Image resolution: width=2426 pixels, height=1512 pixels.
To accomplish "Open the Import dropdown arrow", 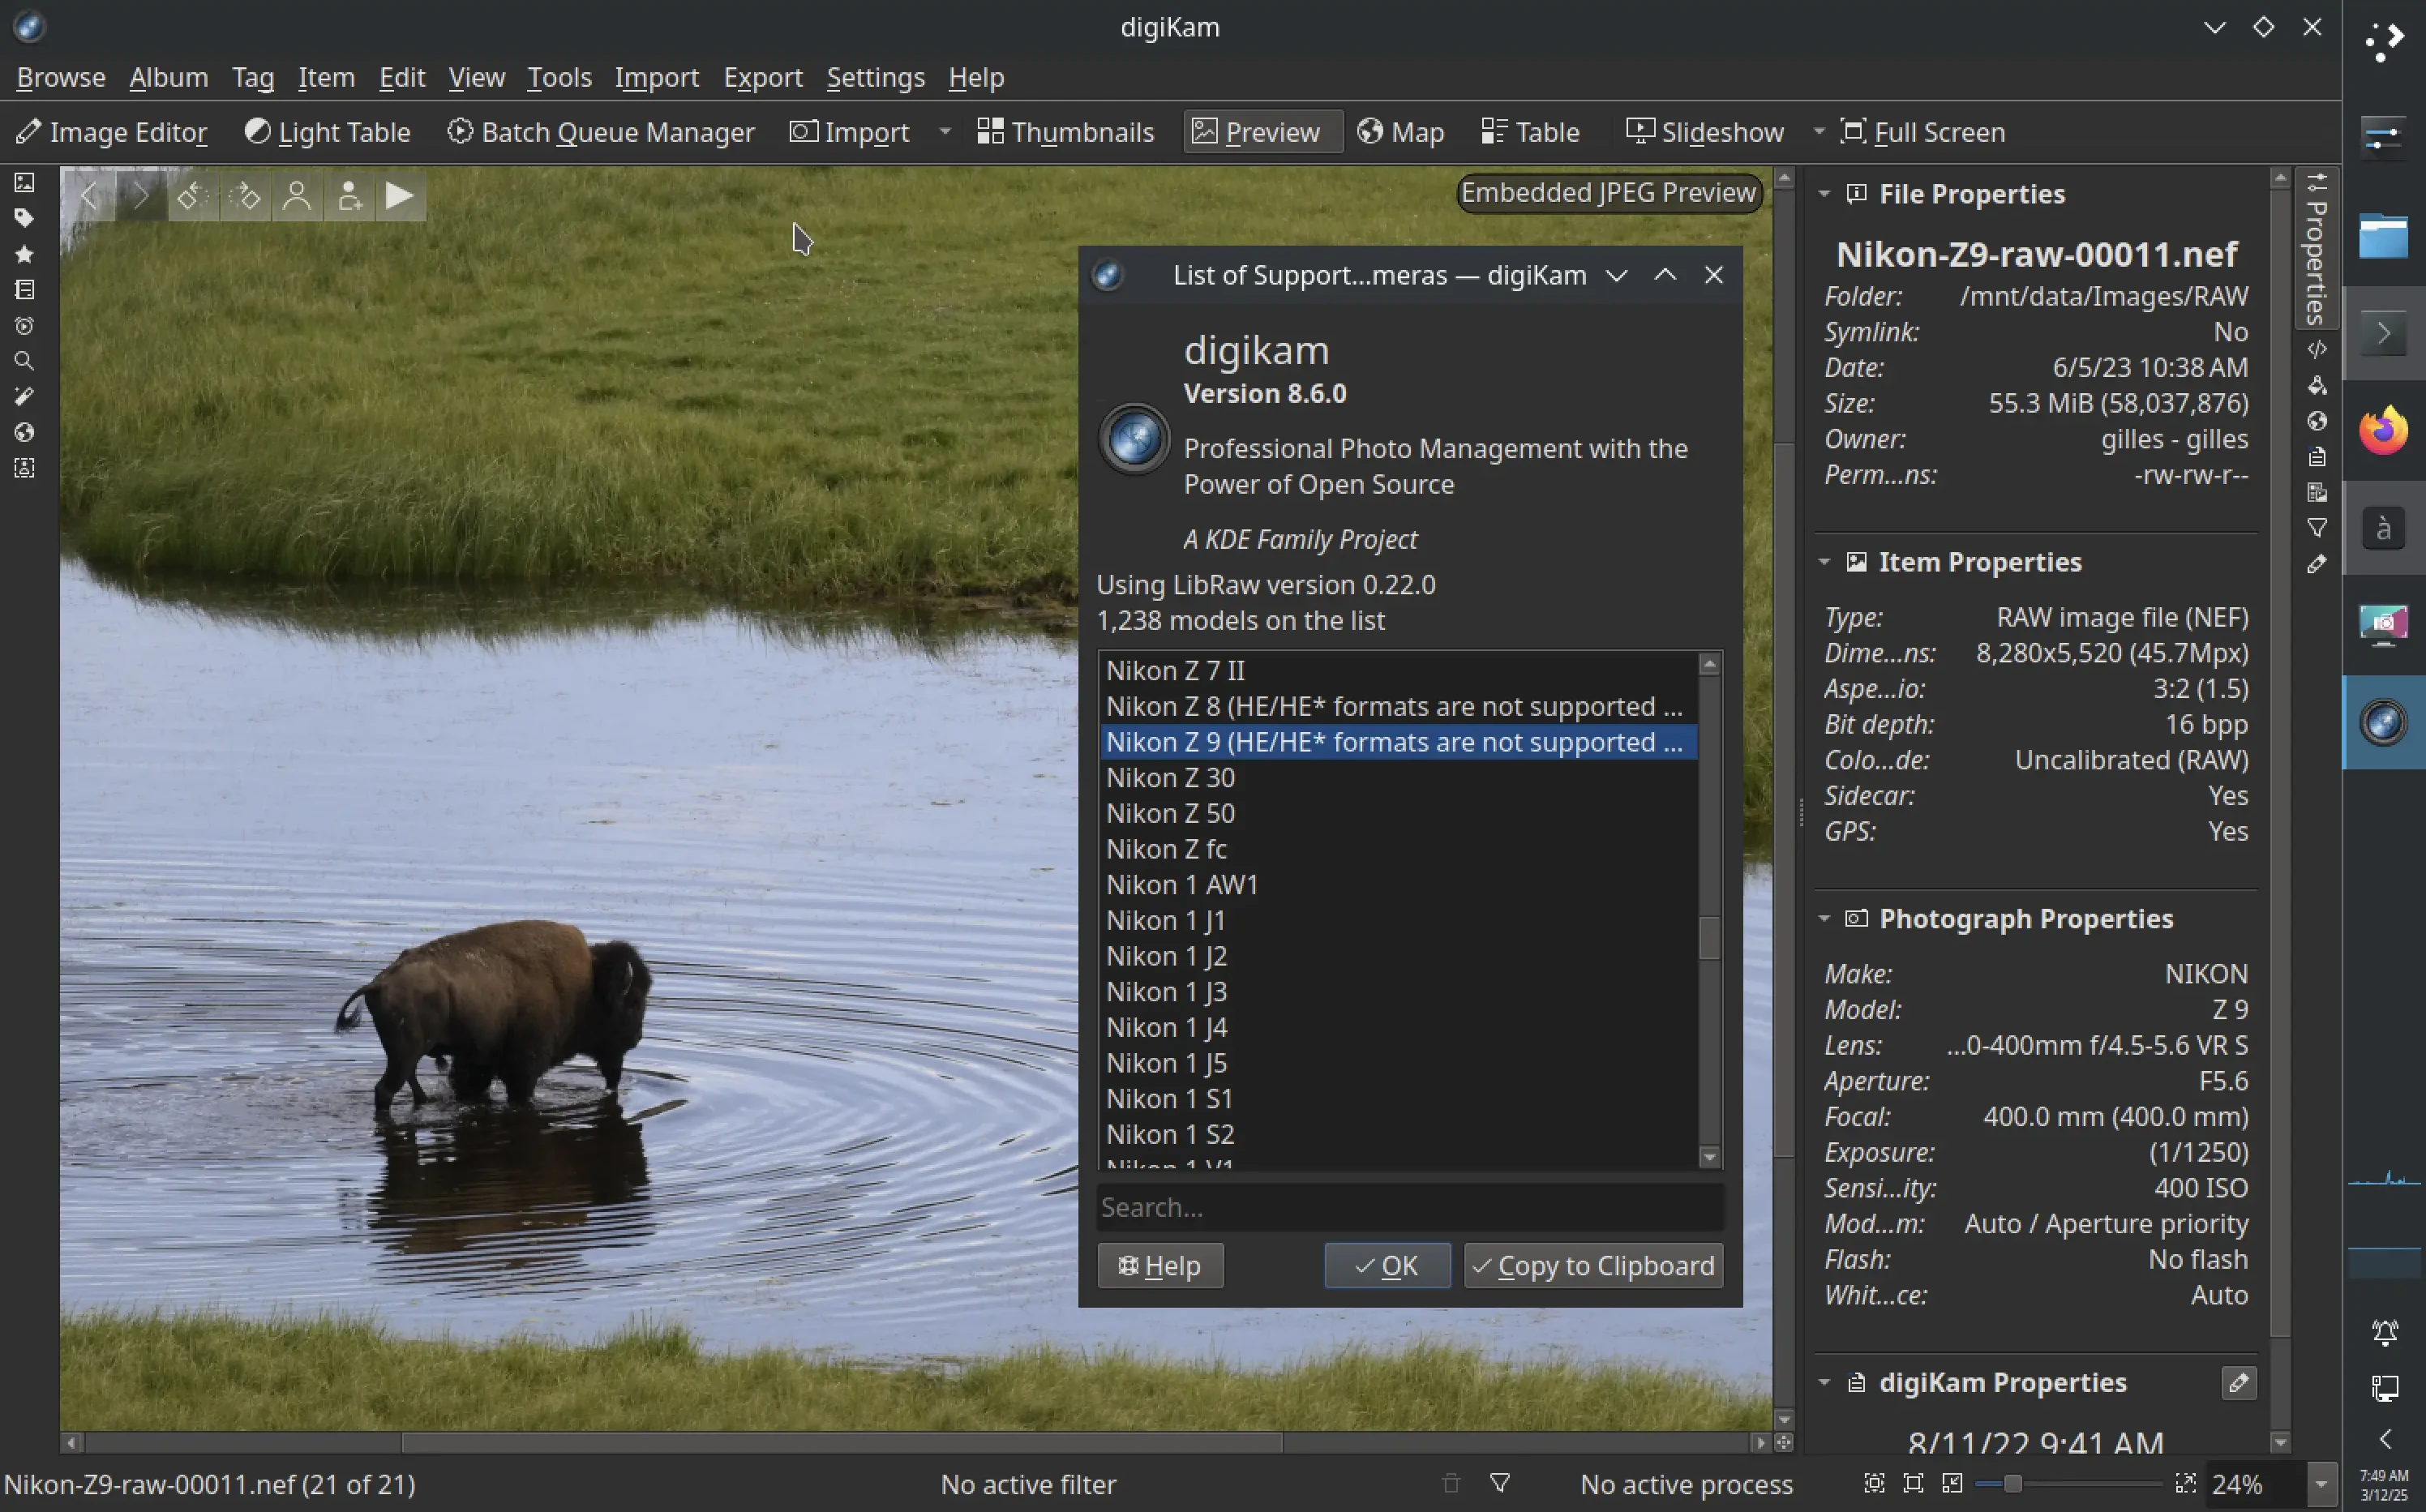I will pos(944,131).
